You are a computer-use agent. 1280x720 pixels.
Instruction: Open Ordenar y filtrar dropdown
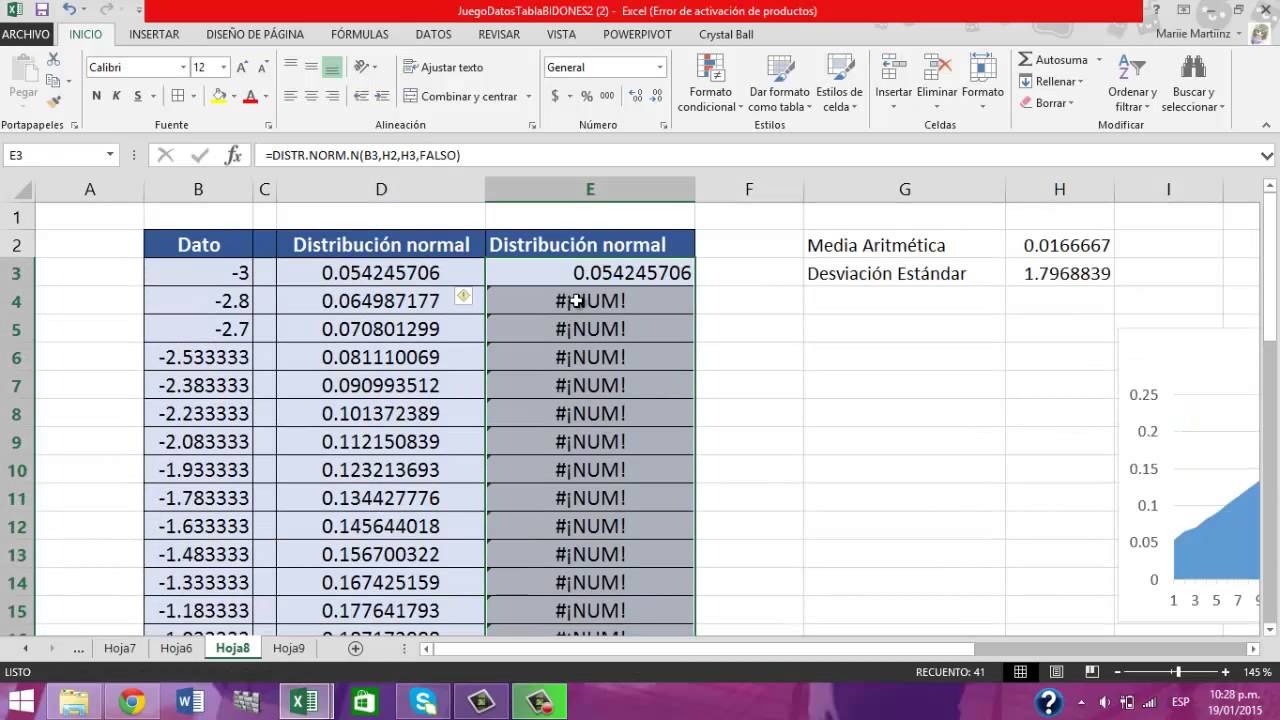[1132, 84]
